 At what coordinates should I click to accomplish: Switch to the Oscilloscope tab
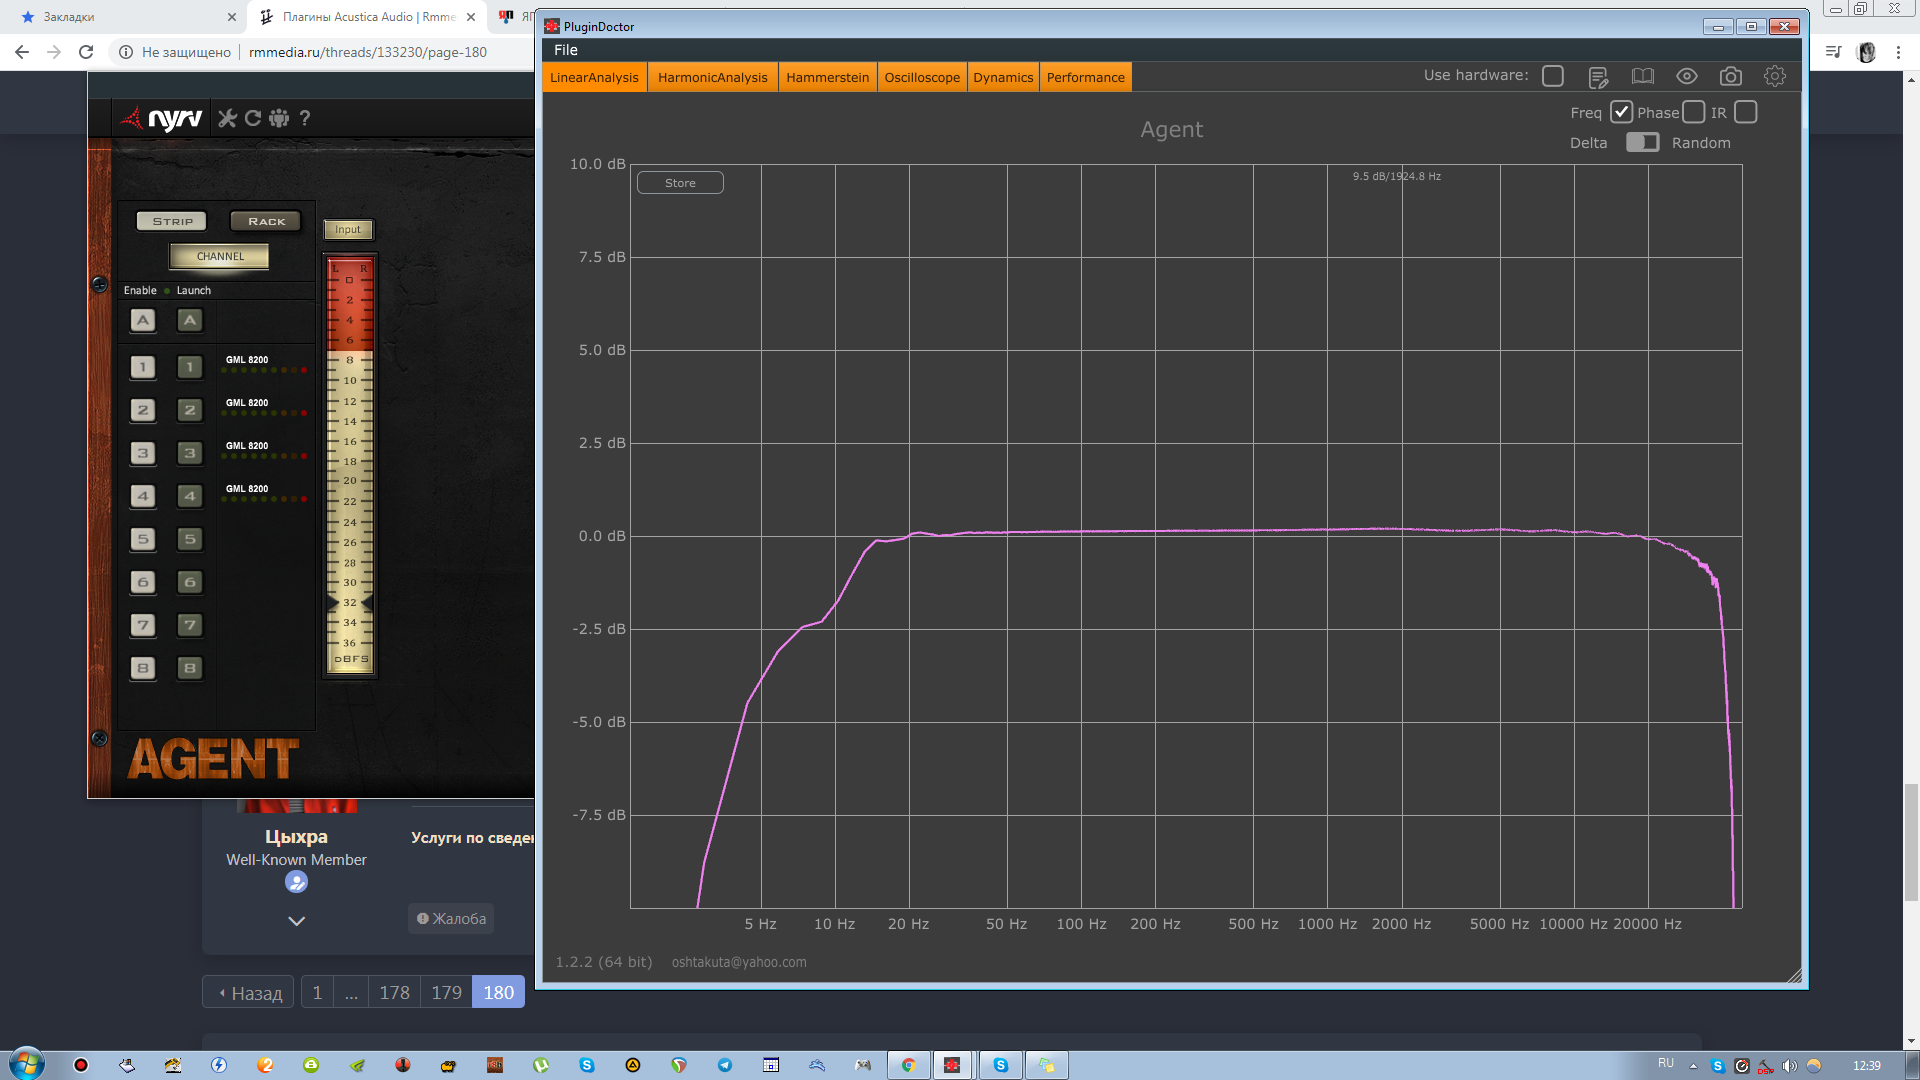(922, 78)
